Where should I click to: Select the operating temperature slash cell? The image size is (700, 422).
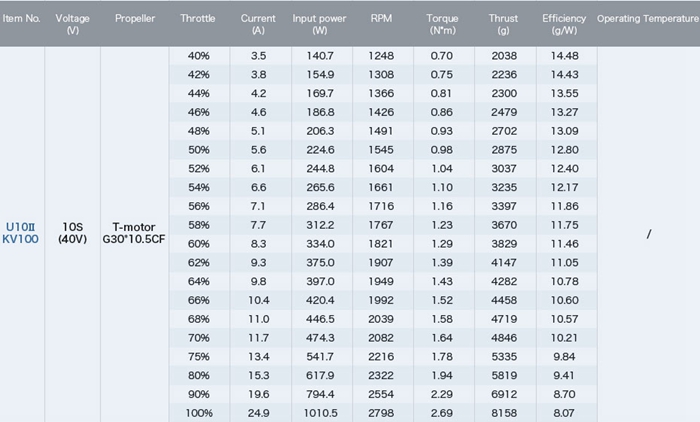649,234
